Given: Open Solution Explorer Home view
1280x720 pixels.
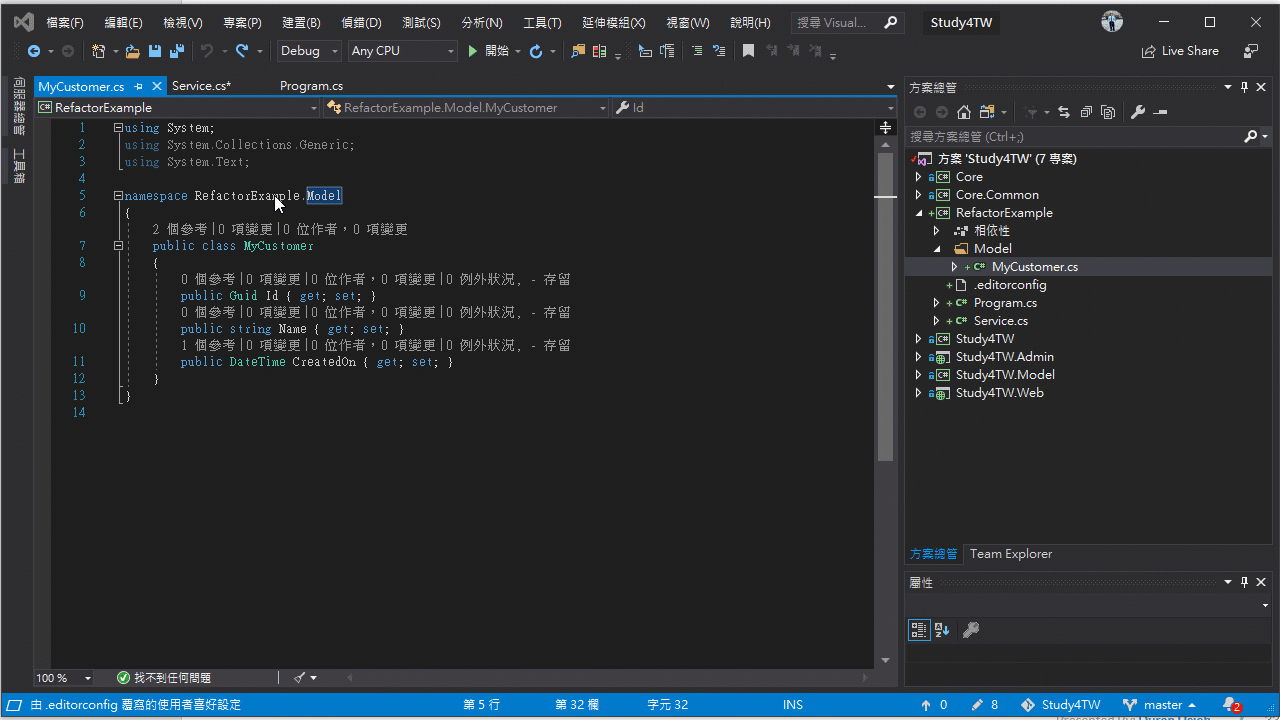Looking at the screenshot, I should [x=964, y=112].
